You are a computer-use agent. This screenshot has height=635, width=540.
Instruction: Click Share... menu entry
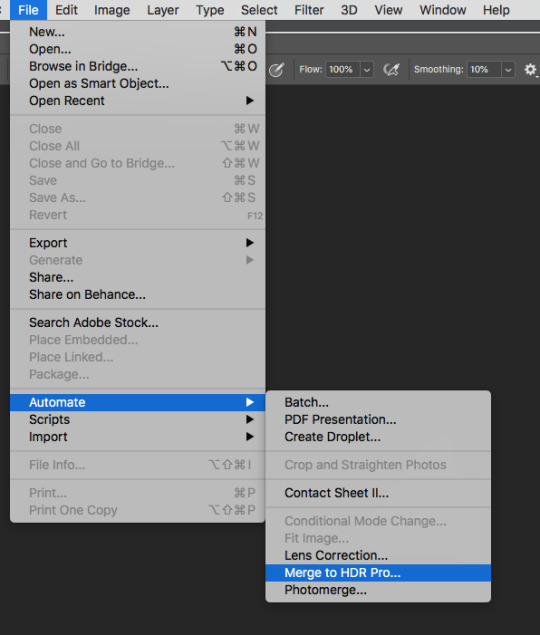point(138,277)
